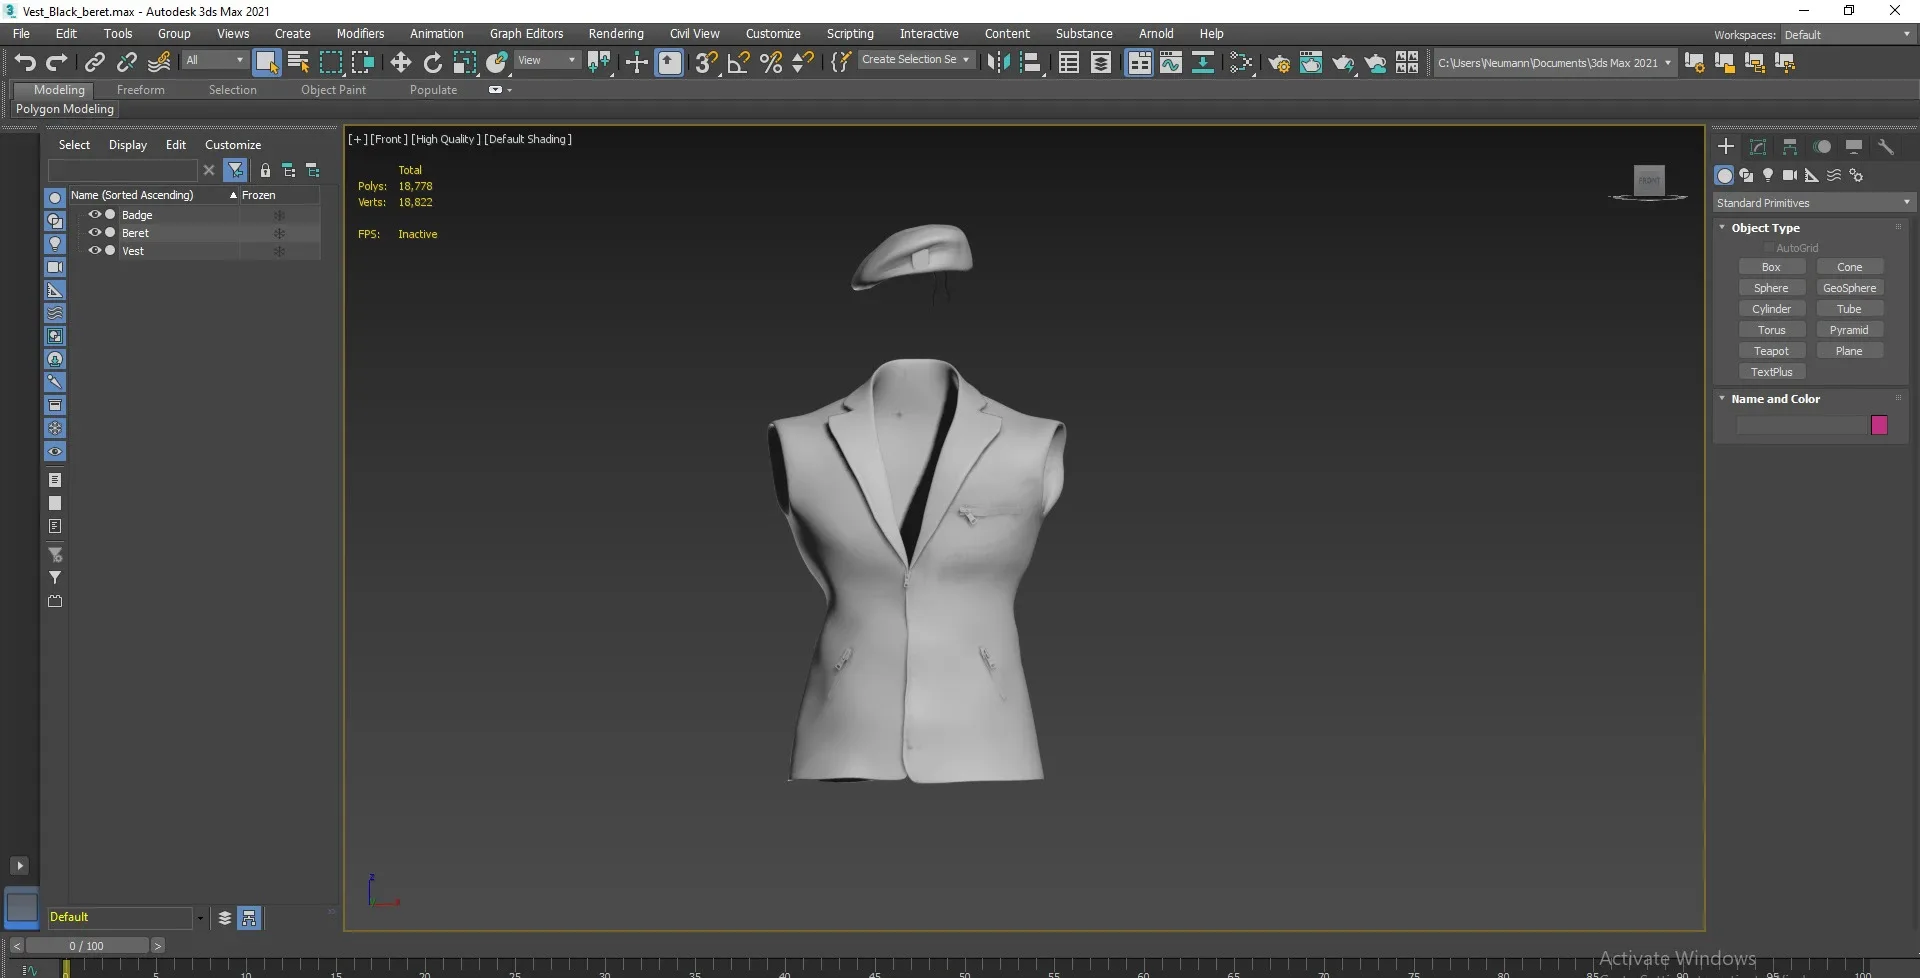Activate the Unlink Selection tool
This screenshot has height=978, width=1920.
(126, 62)
